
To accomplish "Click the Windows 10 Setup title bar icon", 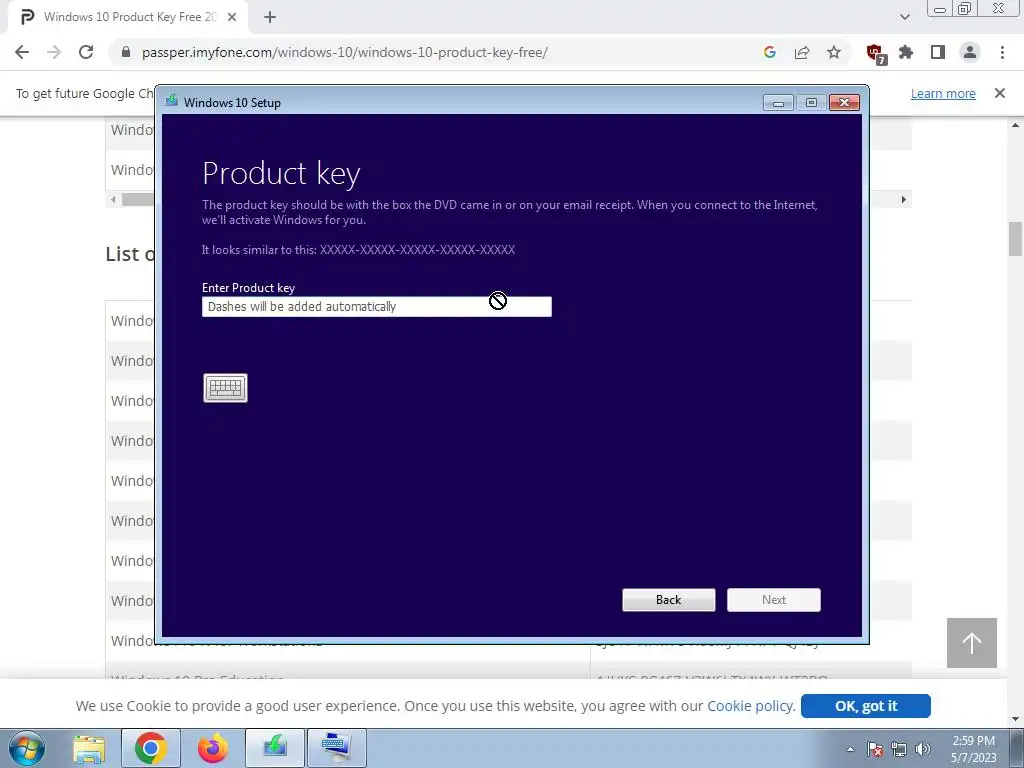I will click(172, 101).
